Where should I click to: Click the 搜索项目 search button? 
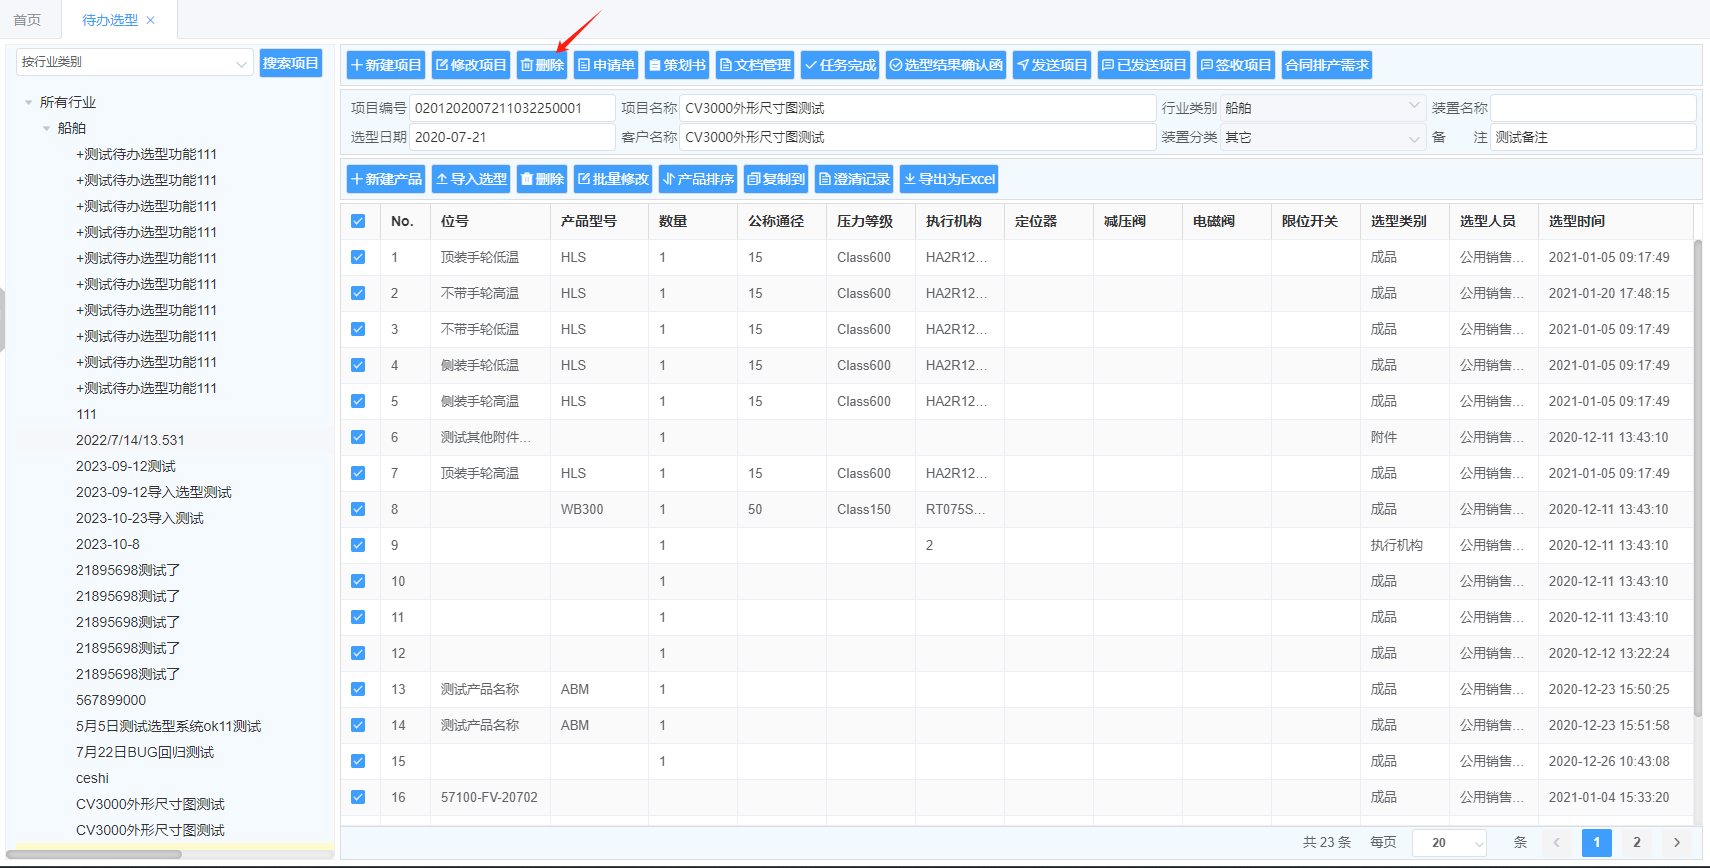[x=290, y=63]
